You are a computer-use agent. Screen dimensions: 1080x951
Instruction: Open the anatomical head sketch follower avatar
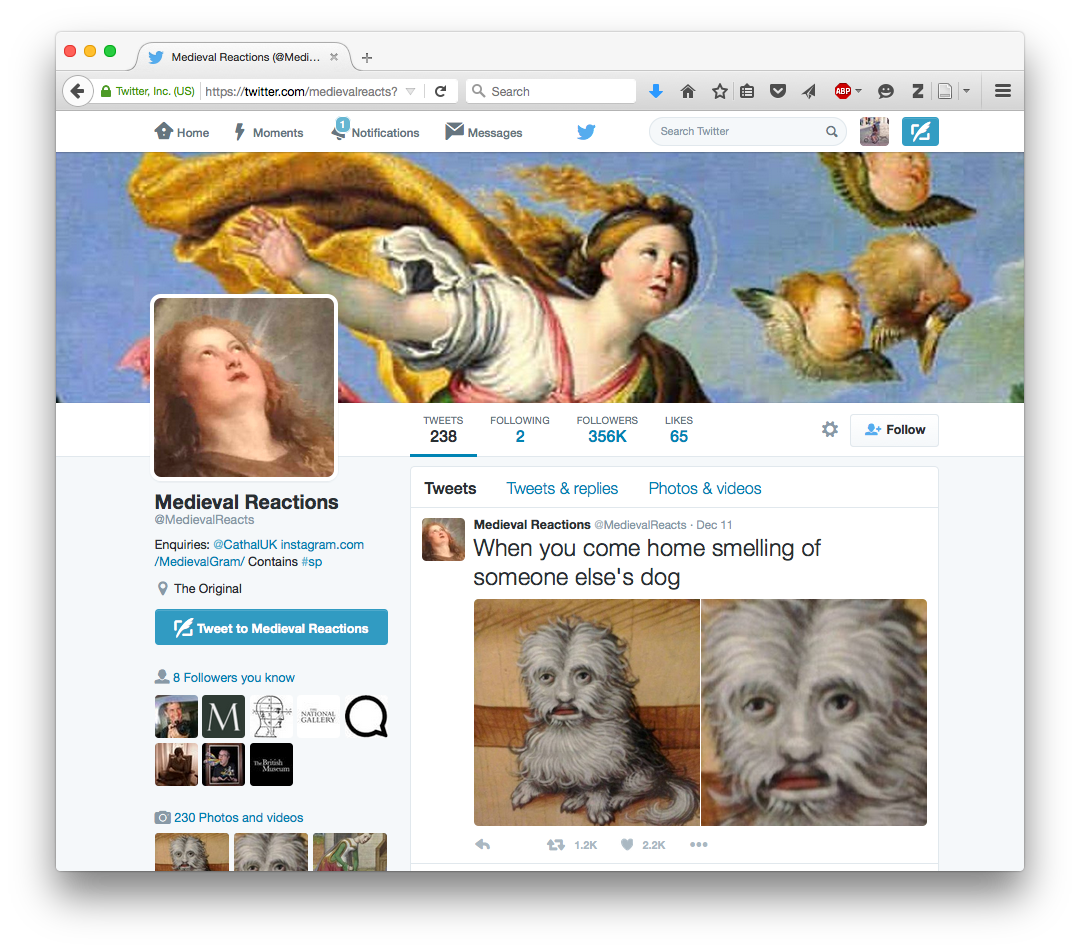(271, 717)
